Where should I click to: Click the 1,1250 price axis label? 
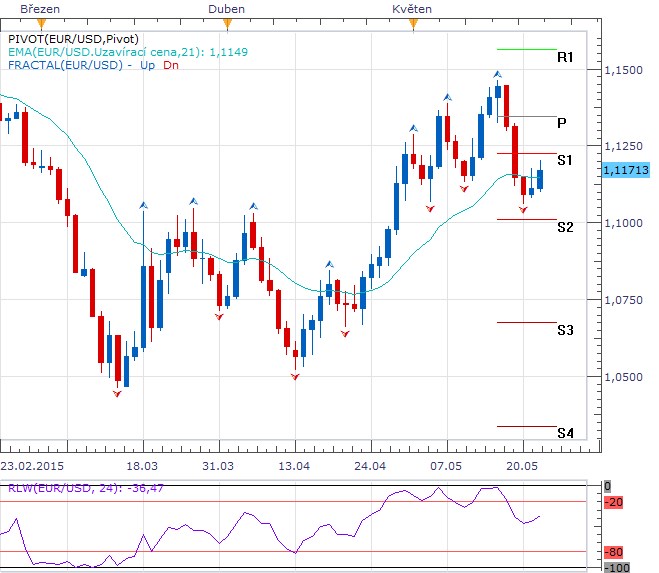click(x=623, y=146)
